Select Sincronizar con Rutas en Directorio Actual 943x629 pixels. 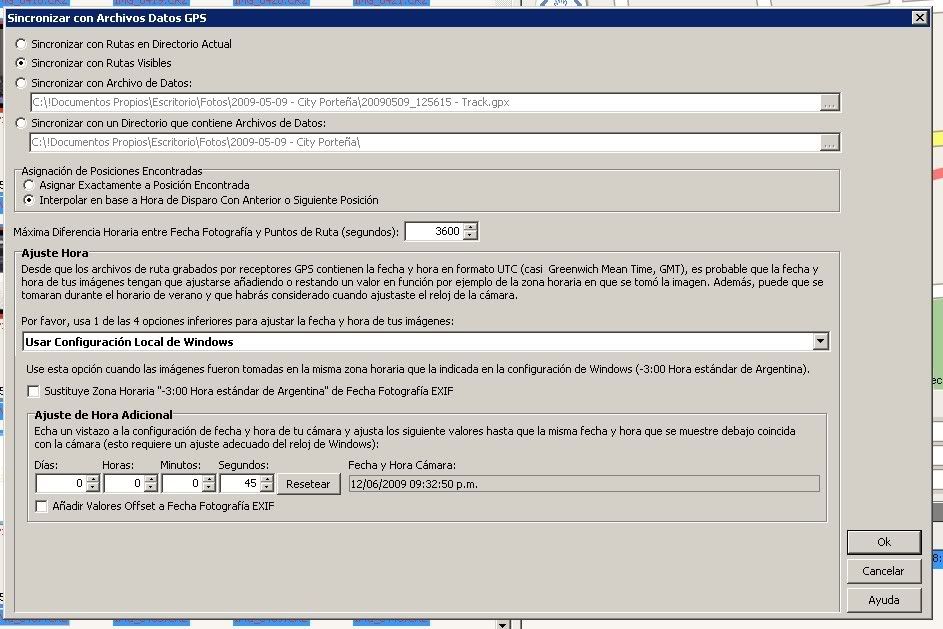(21, 44)
